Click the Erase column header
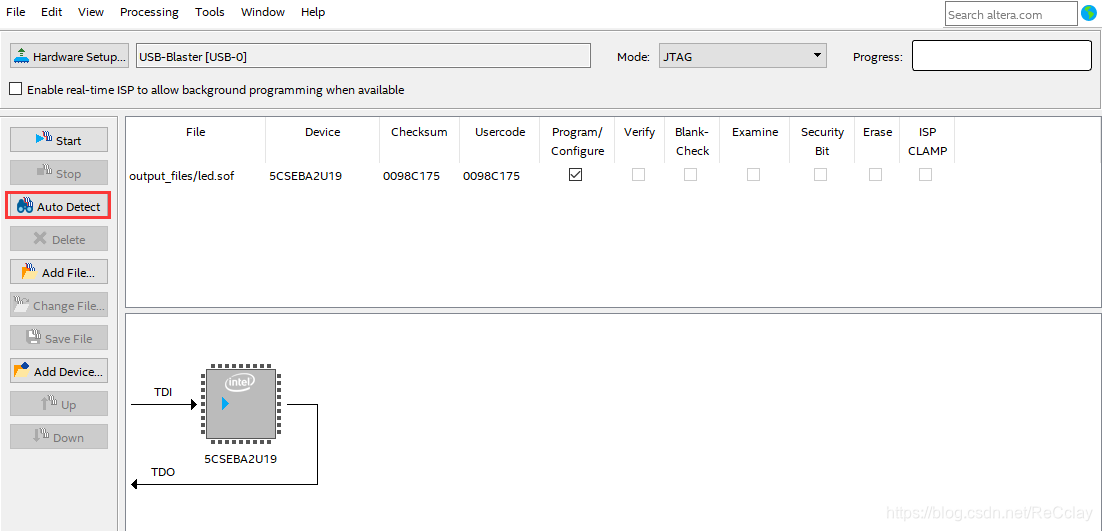Image resolution: width=1102 pixels, height=531 pixels. tap(877, 131)
